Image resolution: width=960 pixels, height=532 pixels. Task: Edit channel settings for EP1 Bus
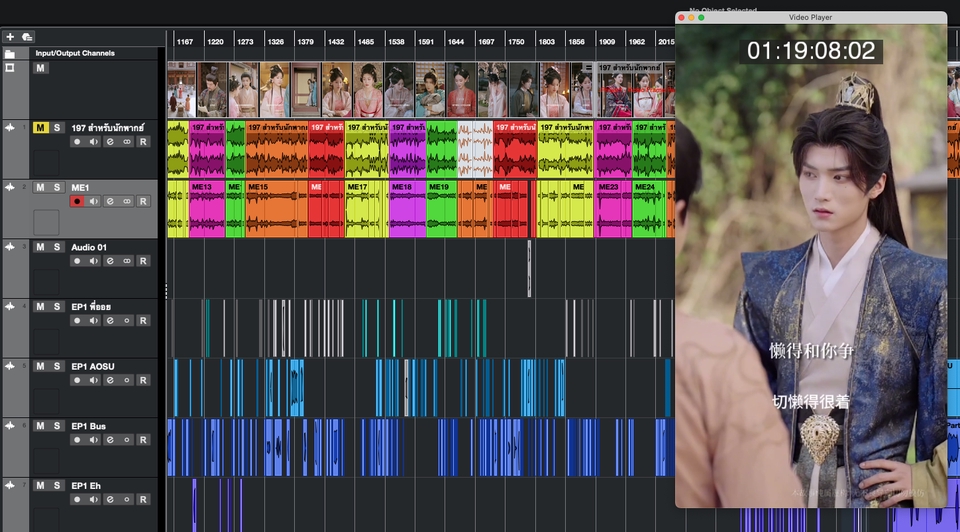coord(110,440)
